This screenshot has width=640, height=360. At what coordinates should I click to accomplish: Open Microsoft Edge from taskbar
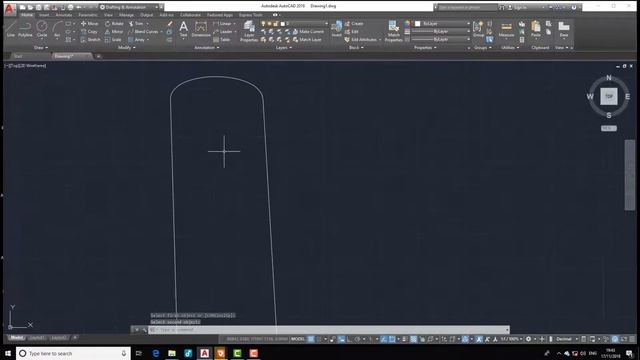pyautogui.click(x=156, y=353)
